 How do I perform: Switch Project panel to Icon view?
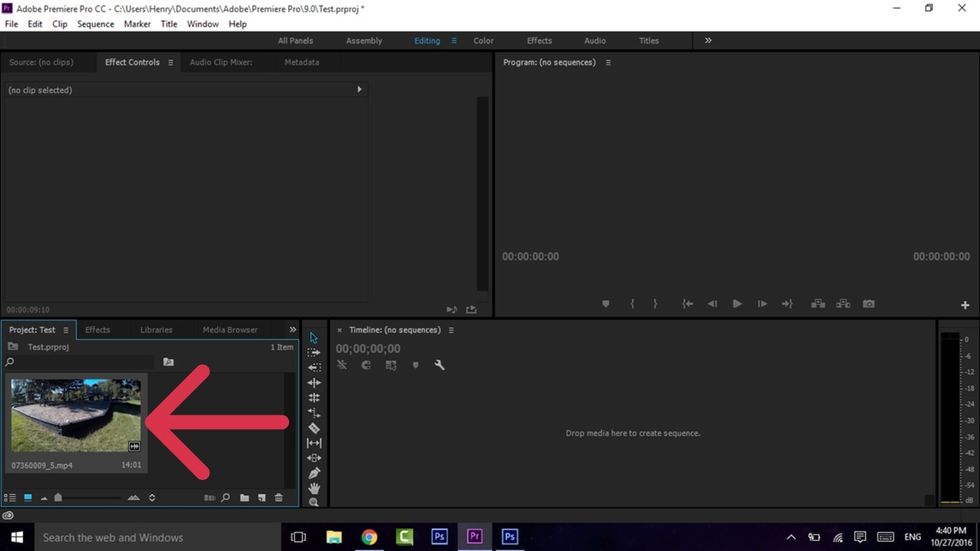coord(28,498)
